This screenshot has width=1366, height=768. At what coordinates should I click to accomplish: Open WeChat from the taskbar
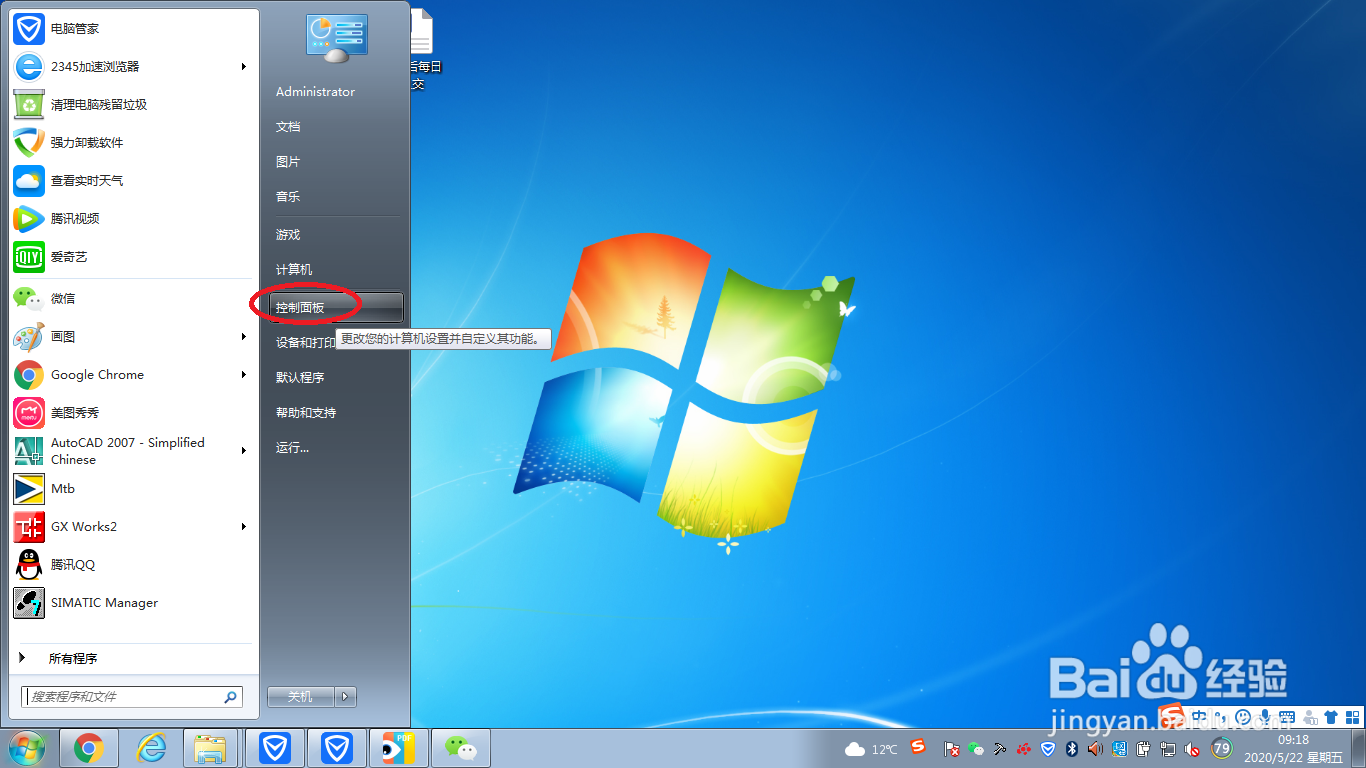pyautogui.click(x=461, y=748)
